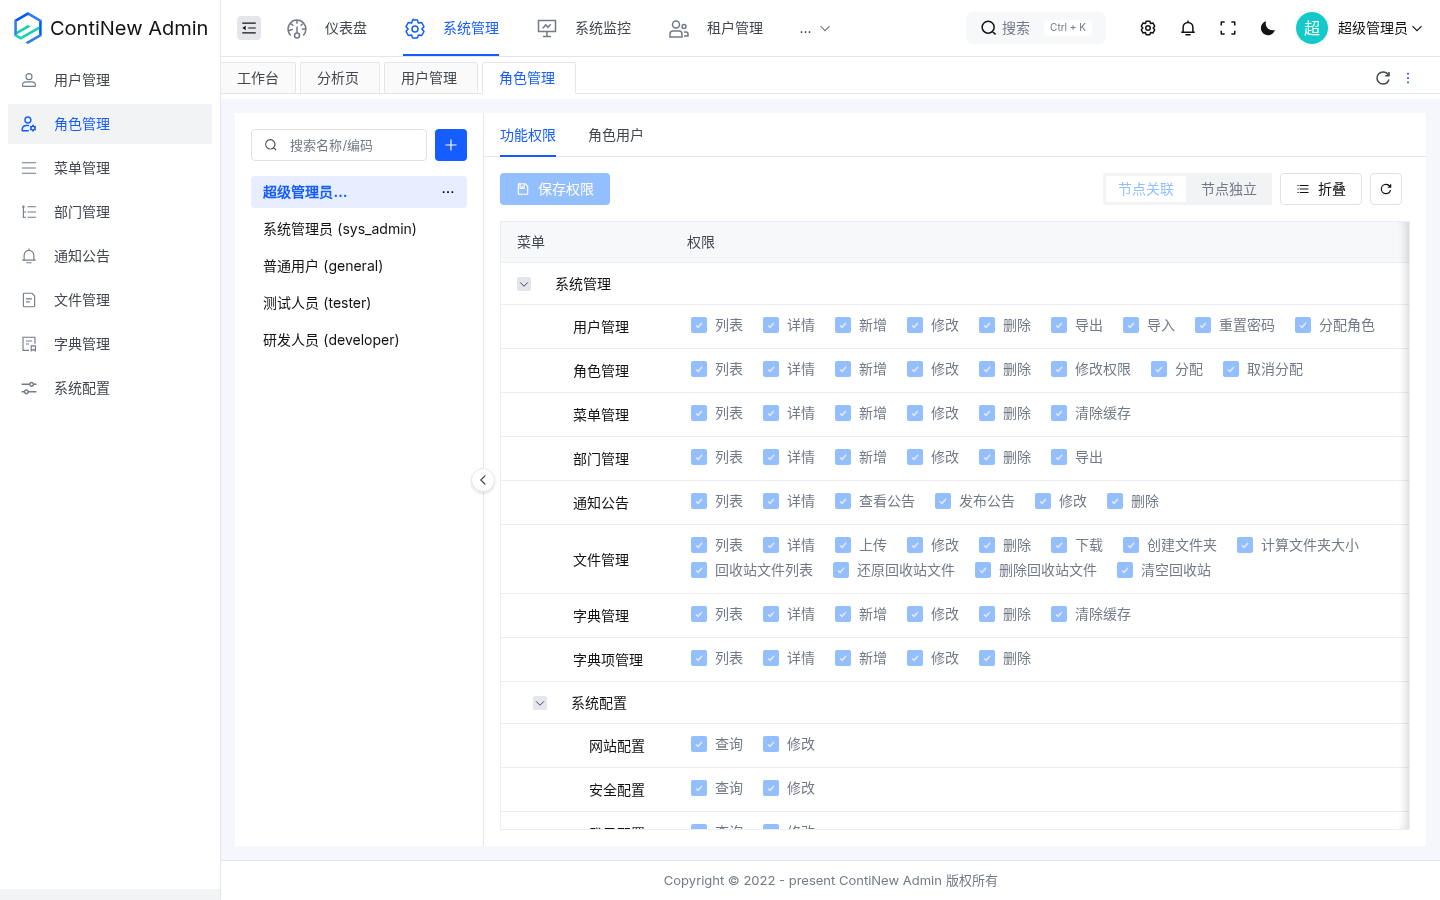The width and height of the screenshot is (1440, 900).
Task: Add a new role with plus button
Action: click(451, 145)
